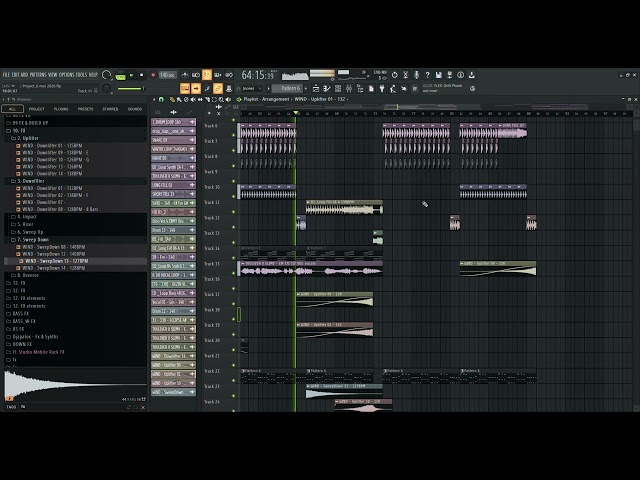Click the master volume green slider

131,89
